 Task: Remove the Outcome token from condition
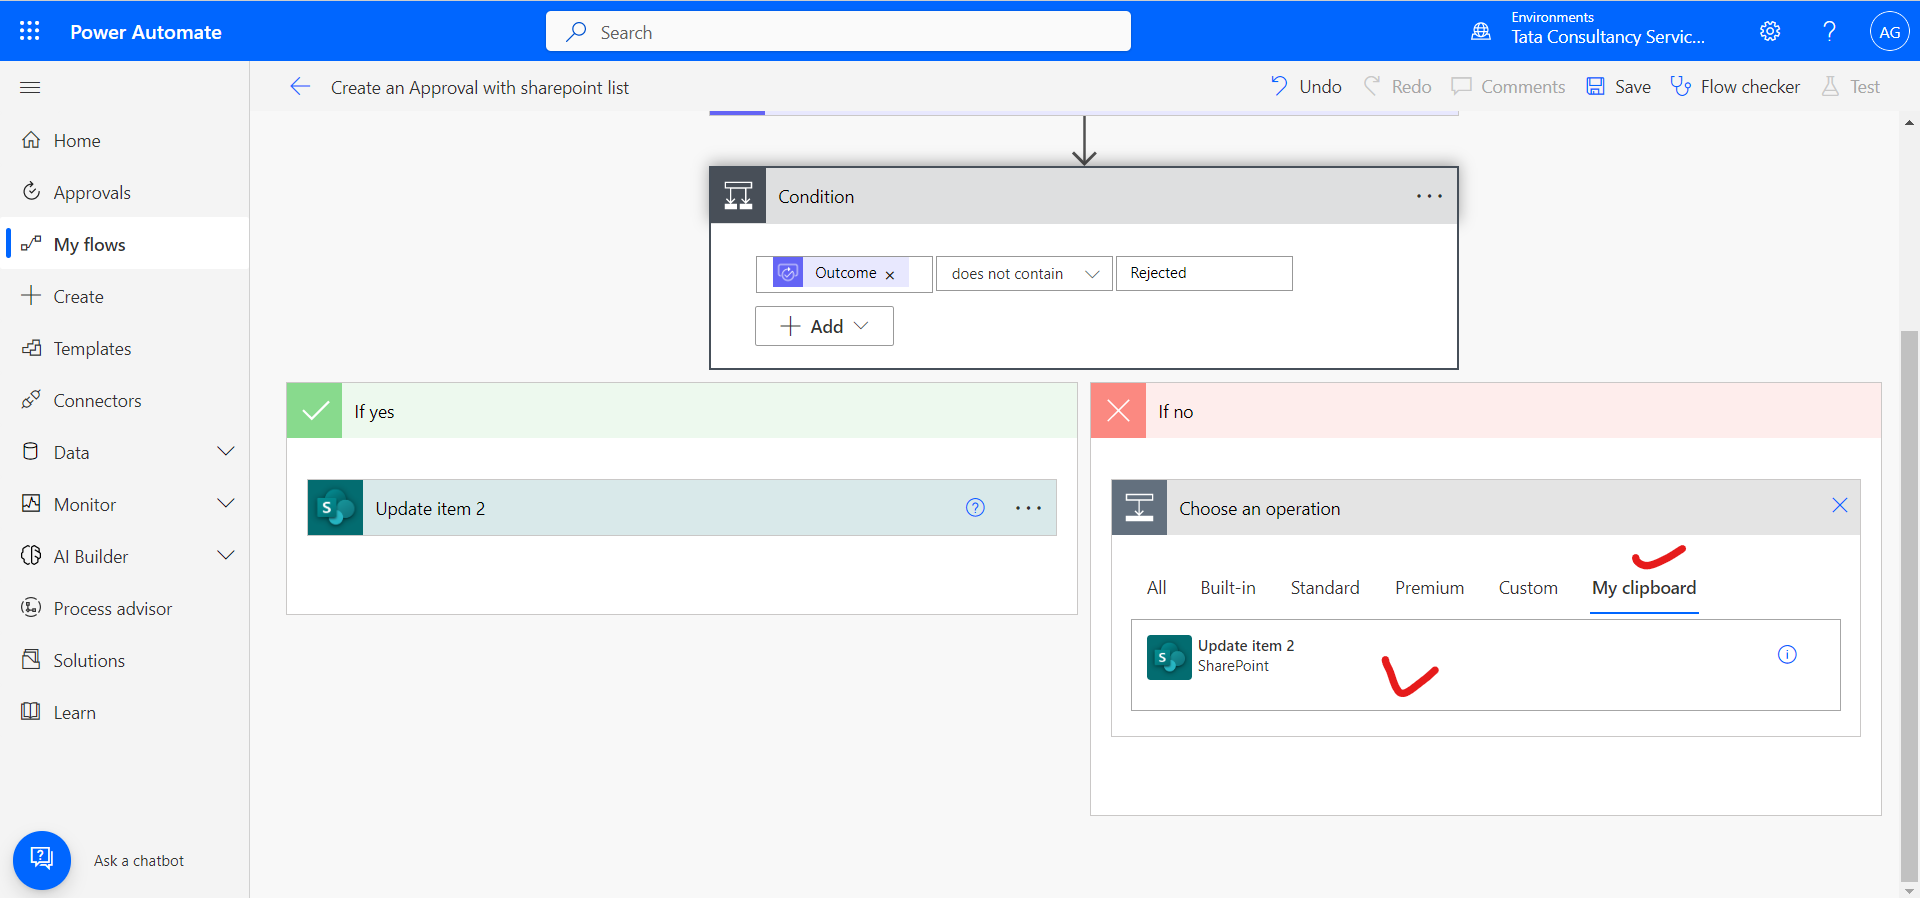click(890, 275)
